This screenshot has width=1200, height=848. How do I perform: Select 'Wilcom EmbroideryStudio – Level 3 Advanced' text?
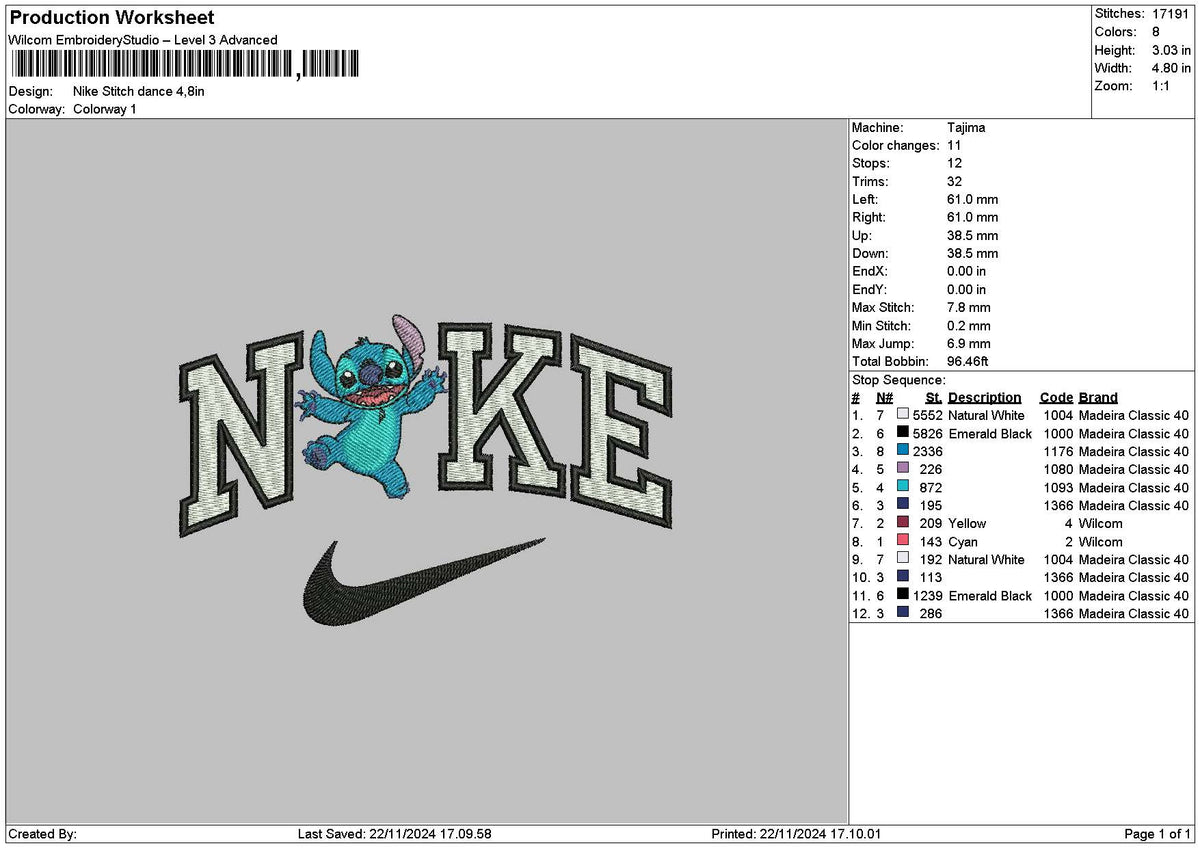[x=143, y=40]
